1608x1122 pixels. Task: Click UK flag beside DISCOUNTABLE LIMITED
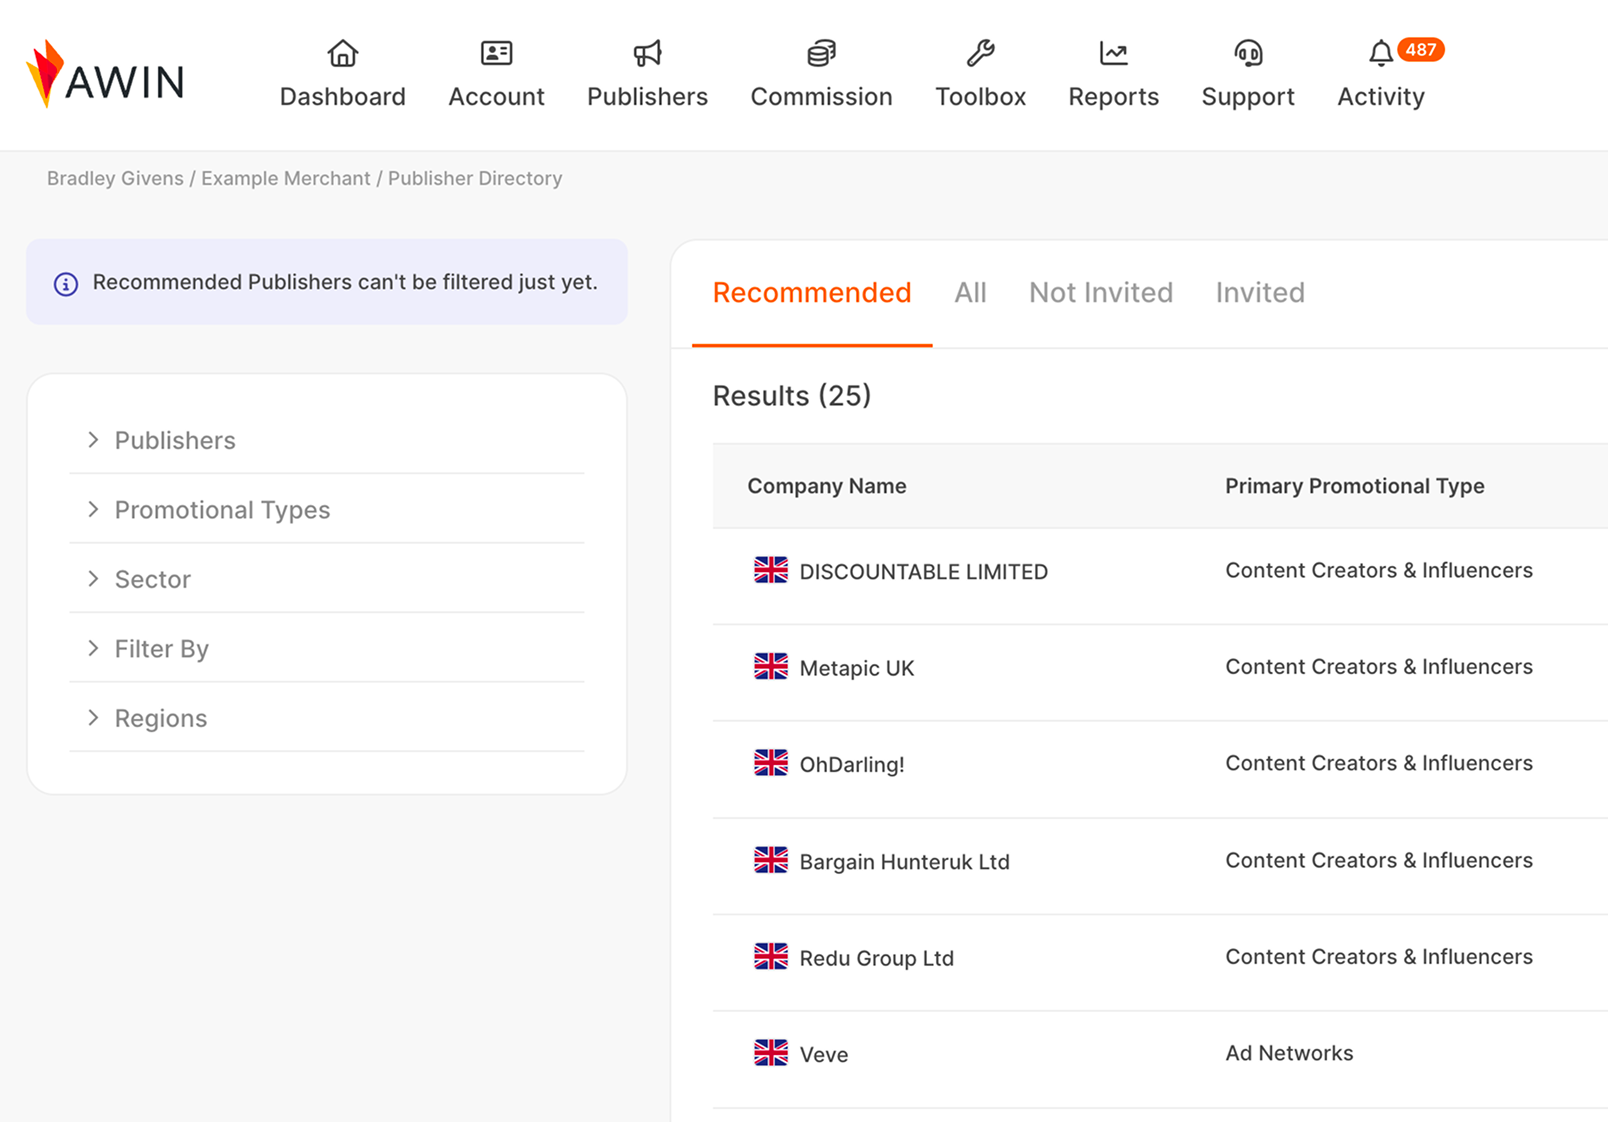(771, 570)
